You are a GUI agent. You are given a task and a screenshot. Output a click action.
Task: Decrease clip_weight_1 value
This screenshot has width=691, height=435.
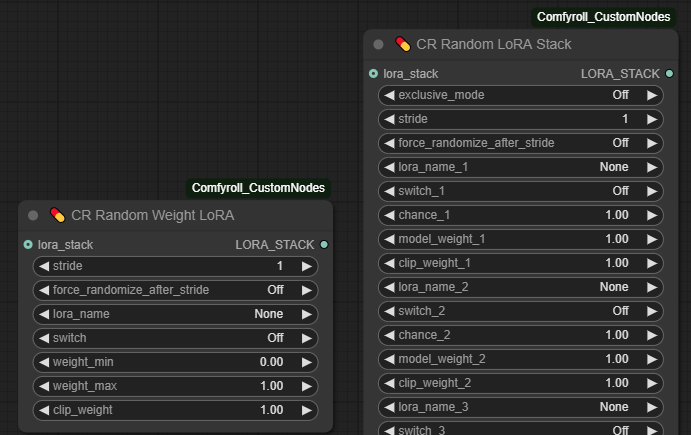pos(389,263)
